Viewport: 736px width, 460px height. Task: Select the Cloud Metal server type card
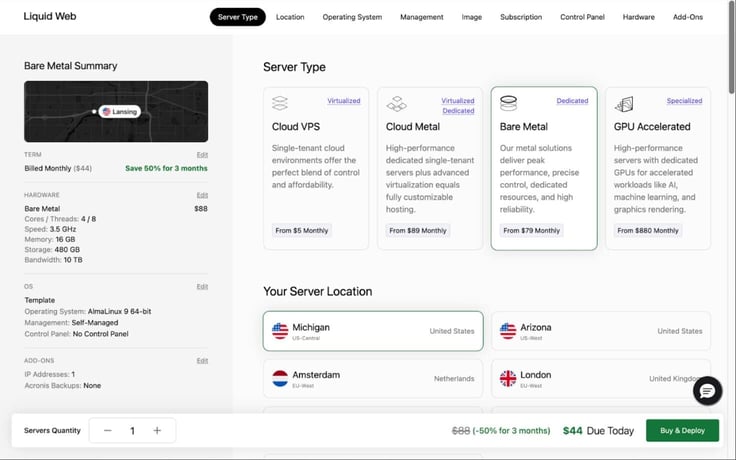click(x=430, y=168)
